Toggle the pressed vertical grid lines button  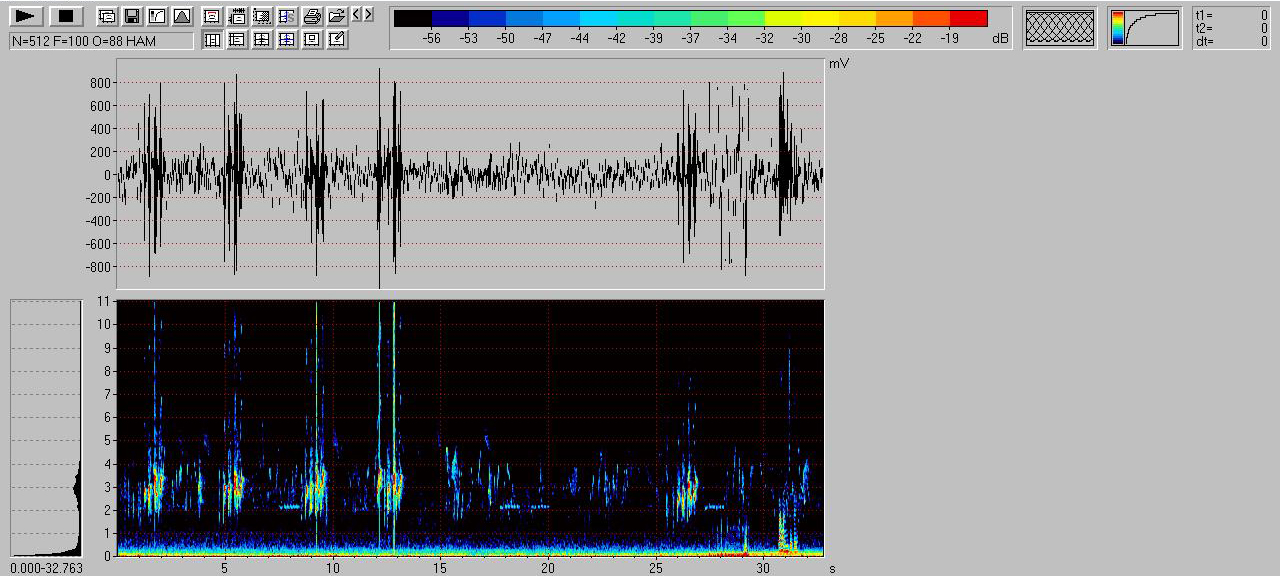(x=212, y=39)
